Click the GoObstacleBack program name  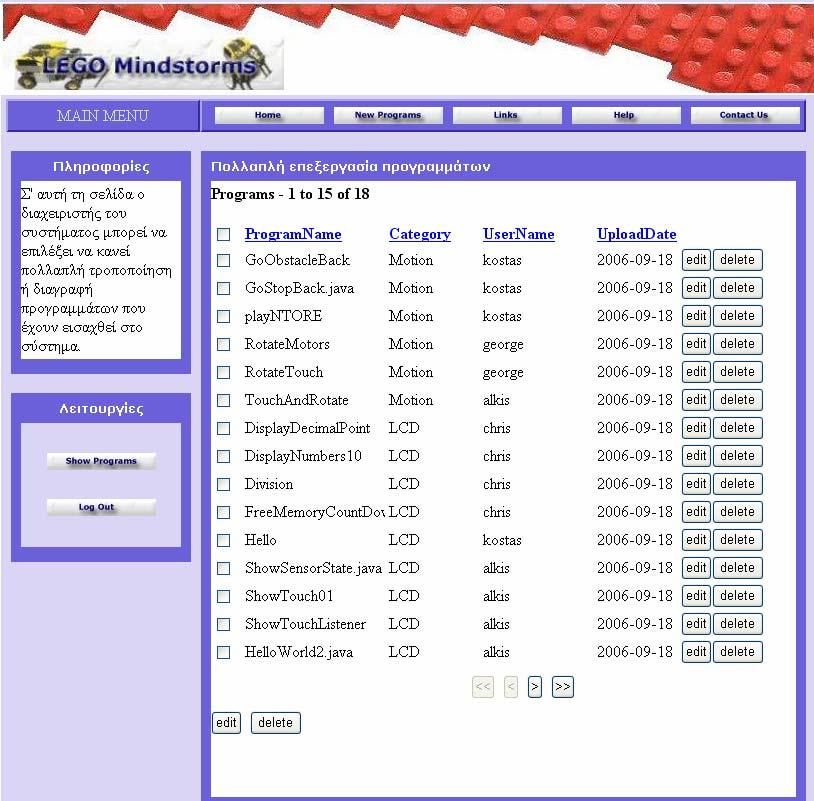tap(297, 260)
